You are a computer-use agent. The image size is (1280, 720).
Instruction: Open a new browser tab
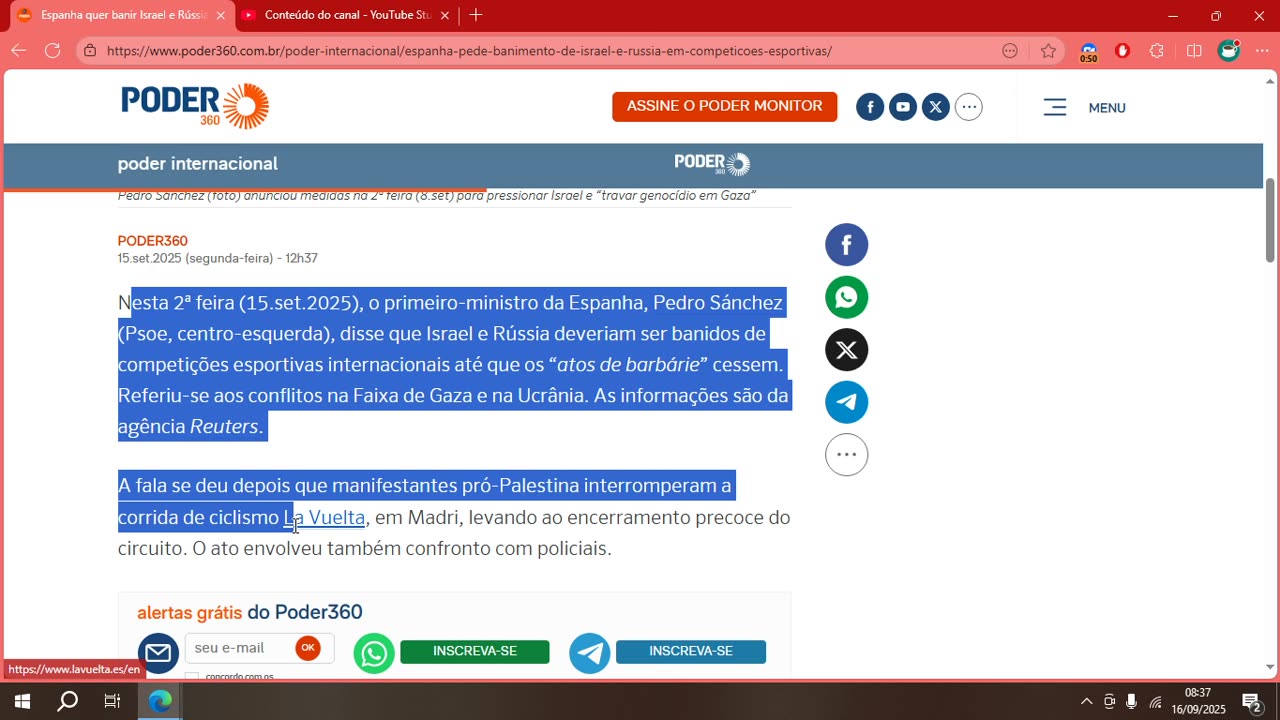pos(476,15)
